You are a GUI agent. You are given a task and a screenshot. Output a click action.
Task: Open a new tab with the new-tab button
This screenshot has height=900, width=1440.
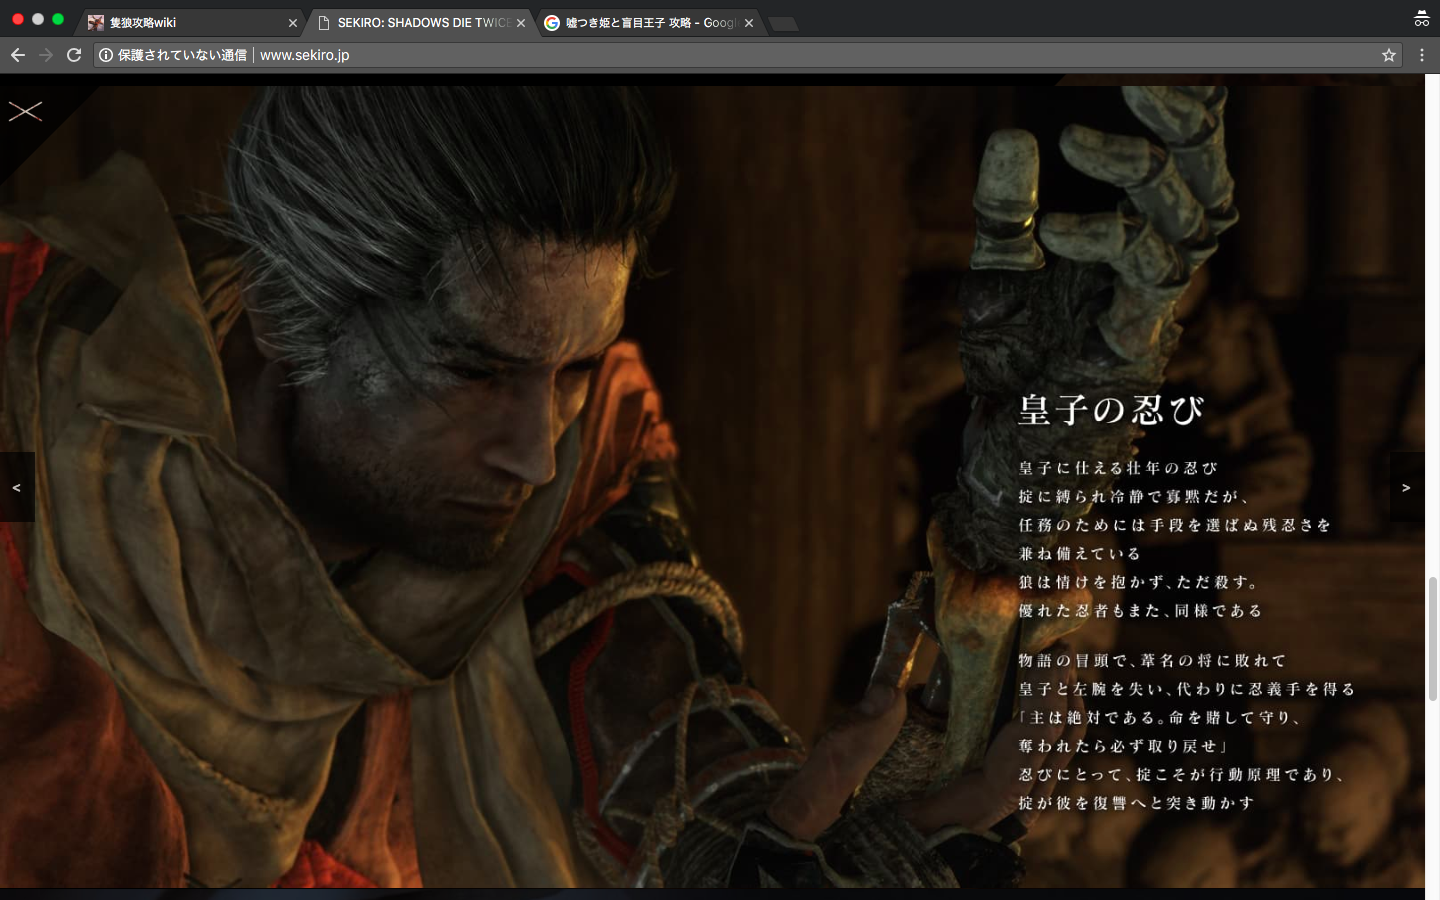point(784,24)
